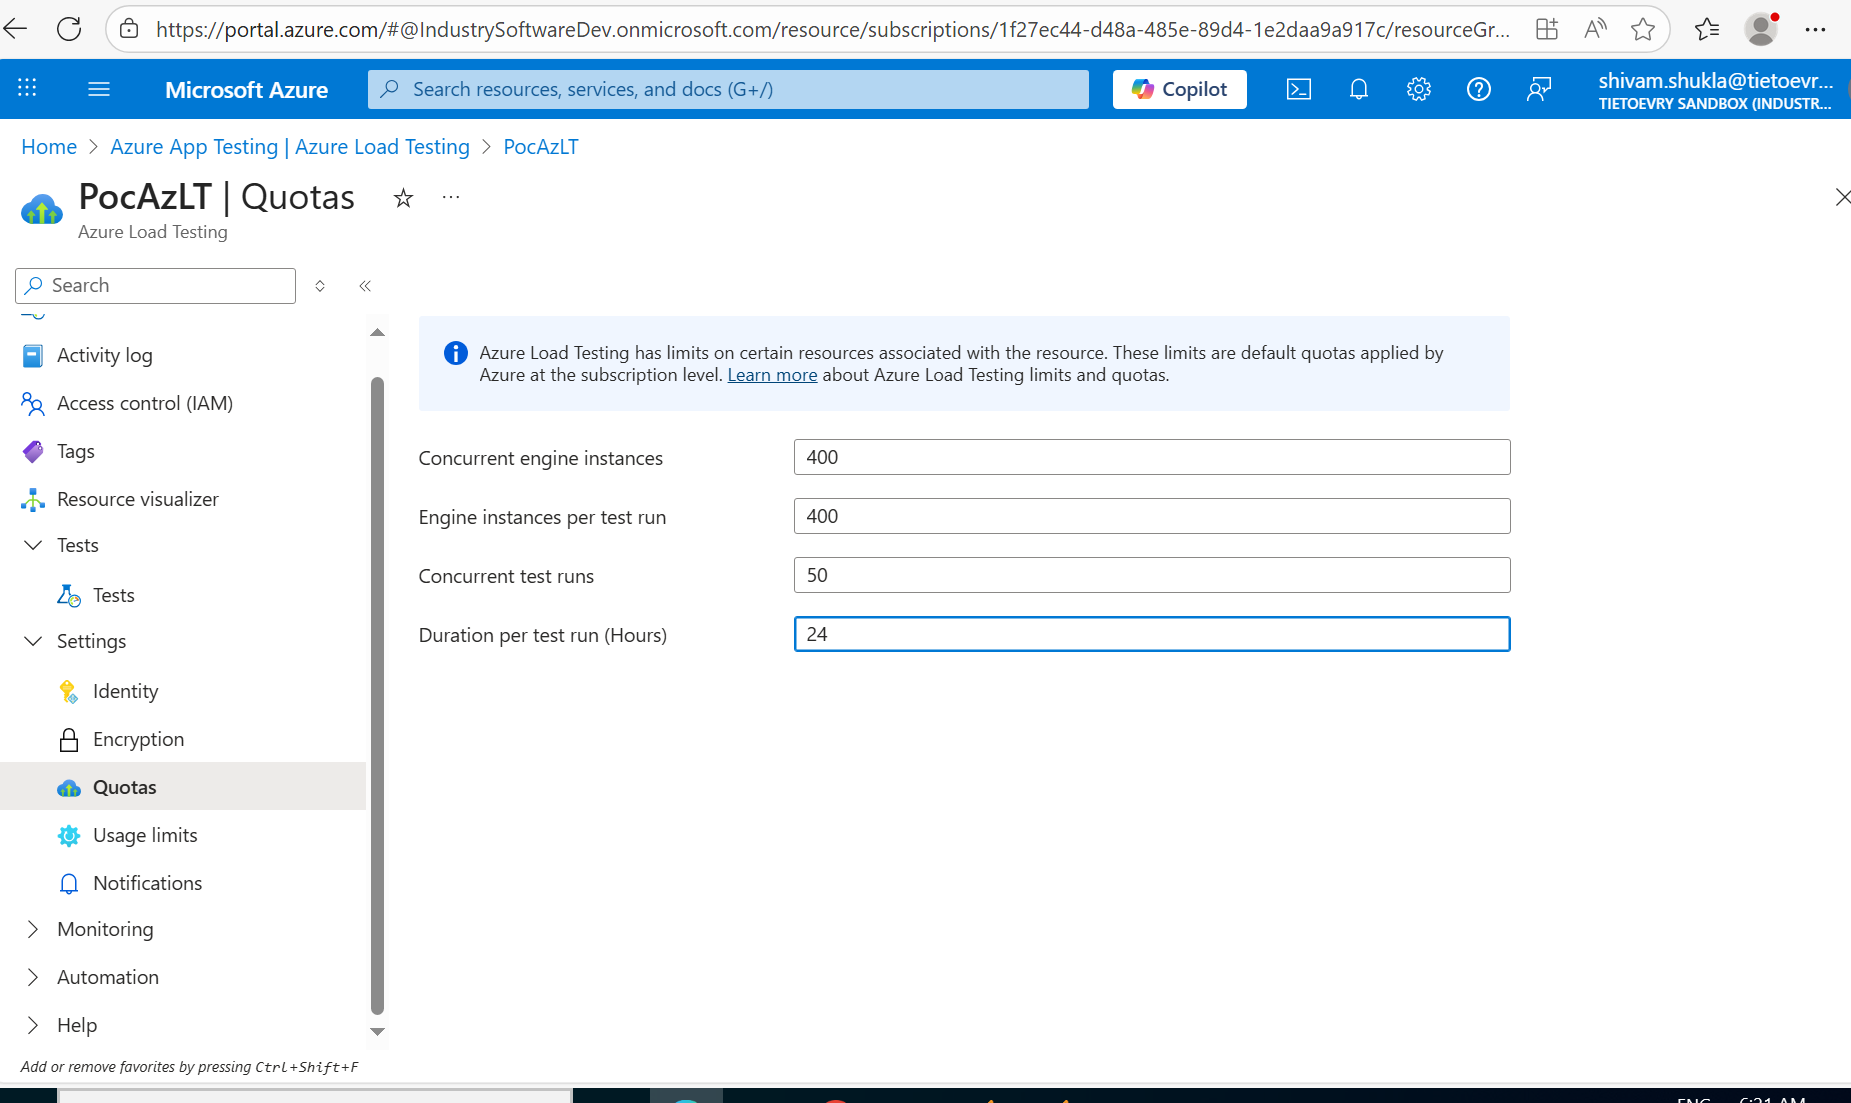Open browser settings and more menu
The image size is (1851, 1103).
(1816, 29)
